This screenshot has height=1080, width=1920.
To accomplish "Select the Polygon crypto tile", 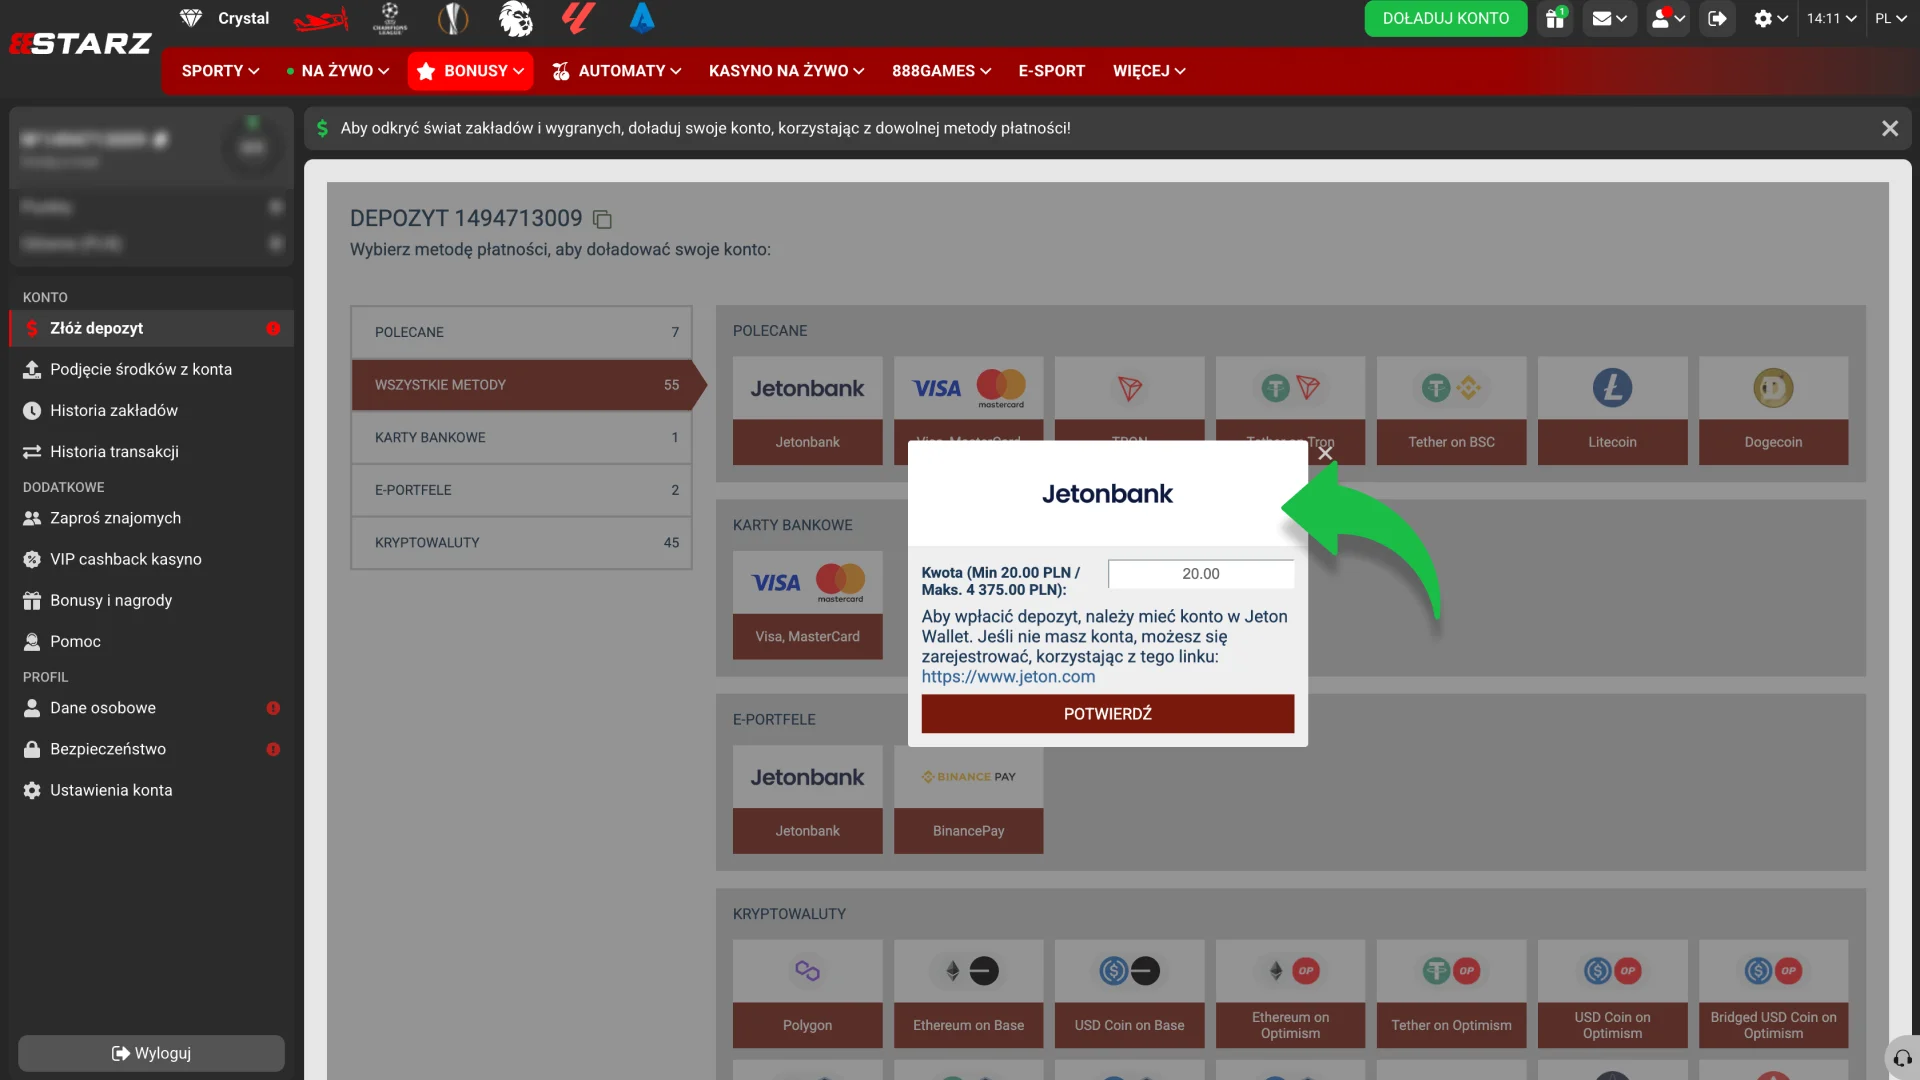I will click(807, 994).
